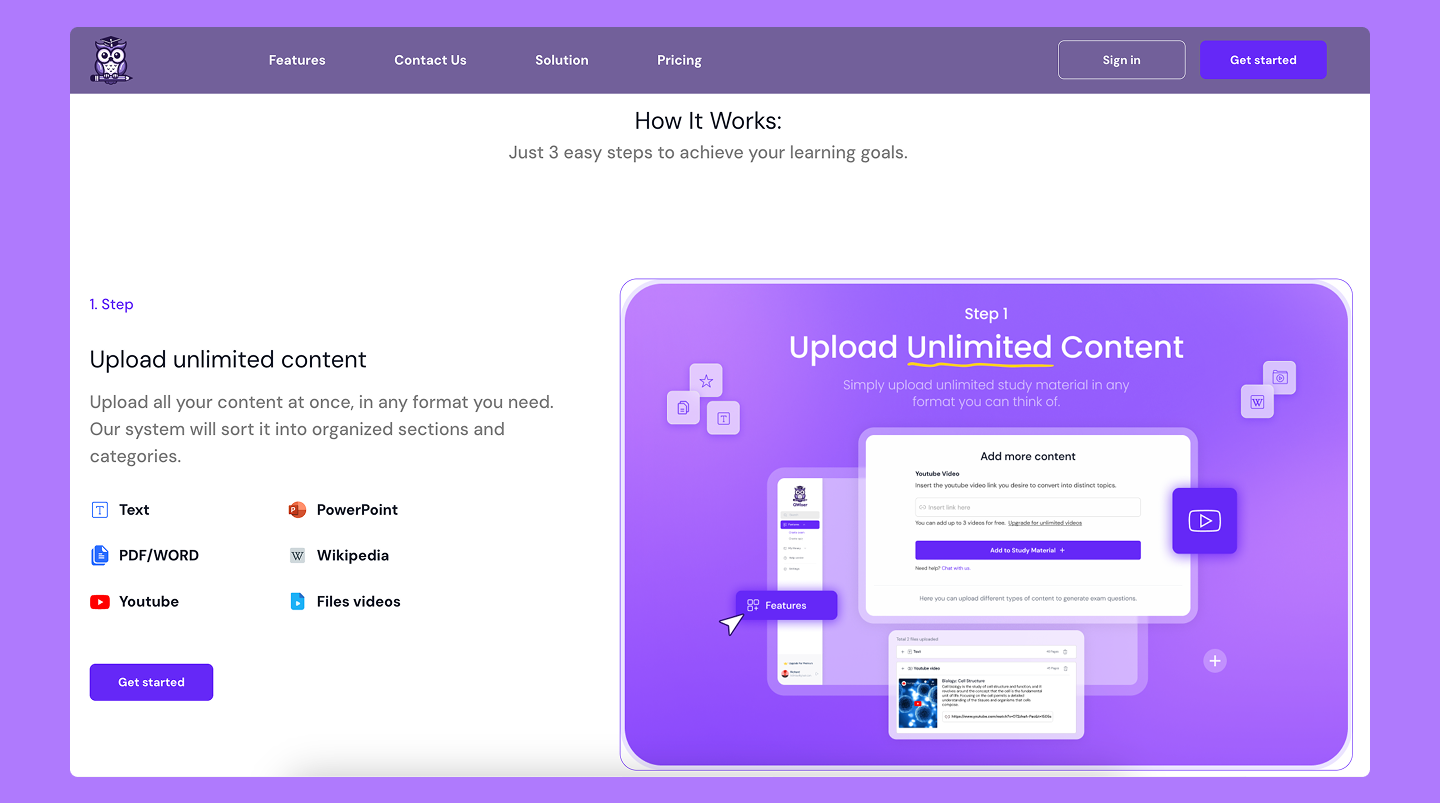Click the "PDF/WORD" label text

[159, 555]
